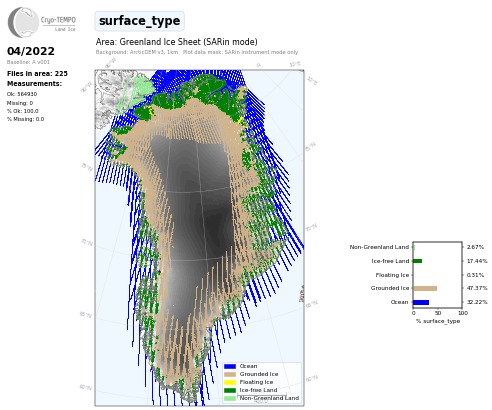492x410 pixels.
Task: Click the Grounded Ice bar in chart
Action: (x=425, y=288)
